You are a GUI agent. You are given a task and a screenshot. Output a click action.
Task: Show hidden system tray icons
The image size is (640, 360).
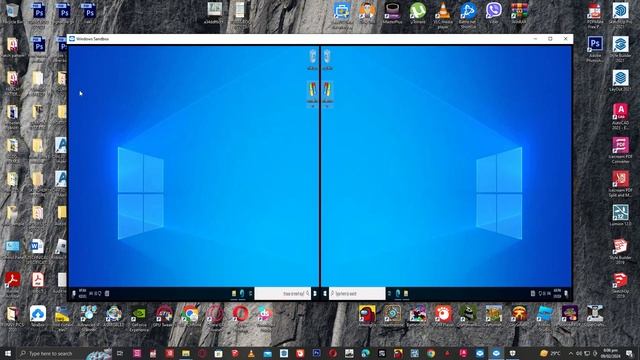[571, 353]
